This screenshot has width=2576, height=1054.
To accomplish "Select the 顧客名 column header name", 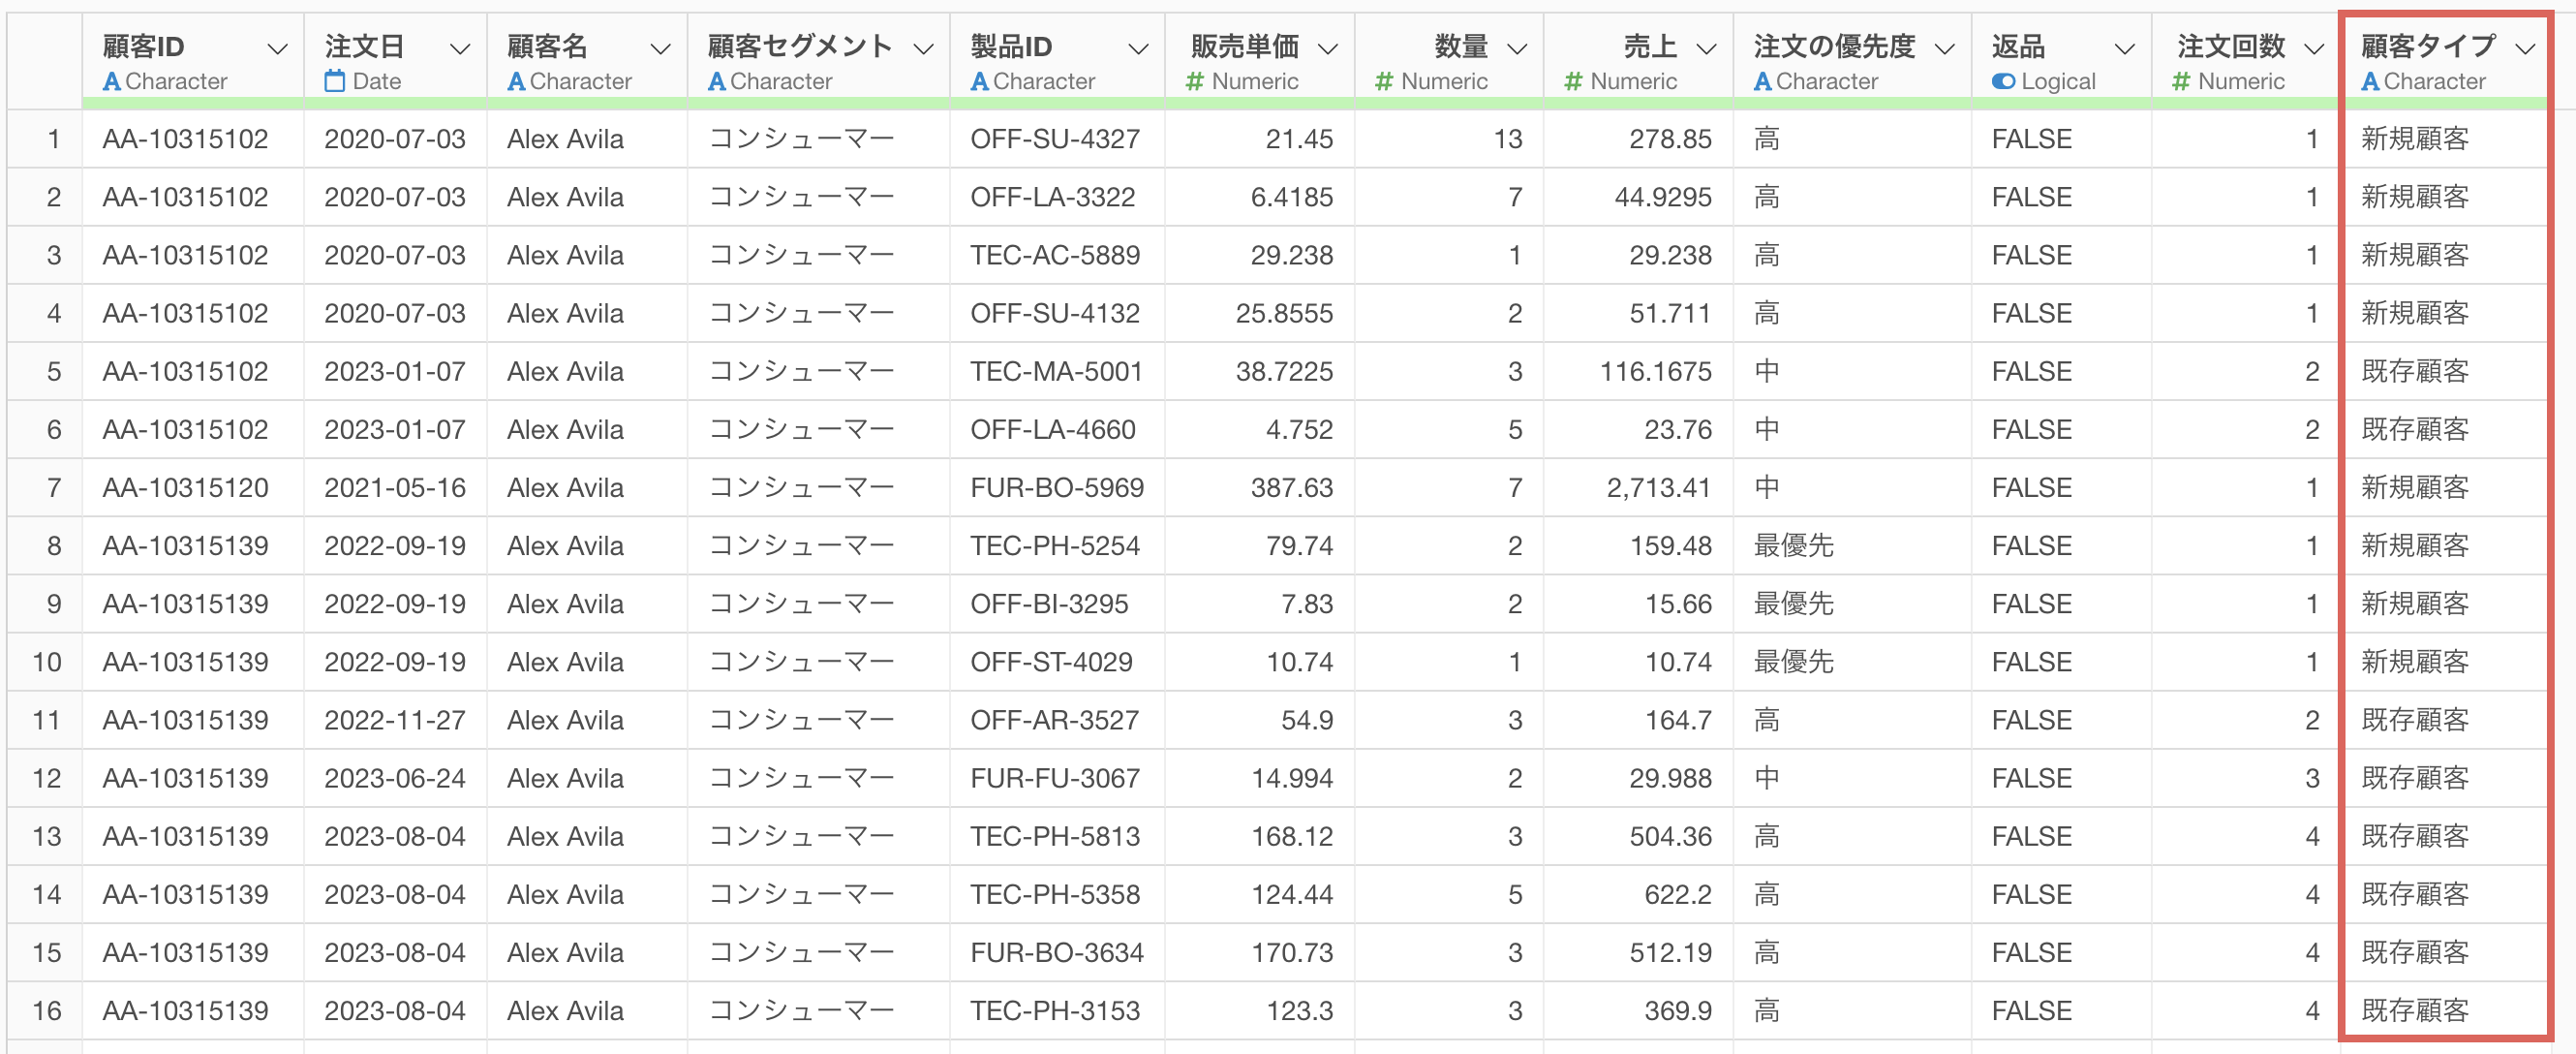I will click(547, 47).
